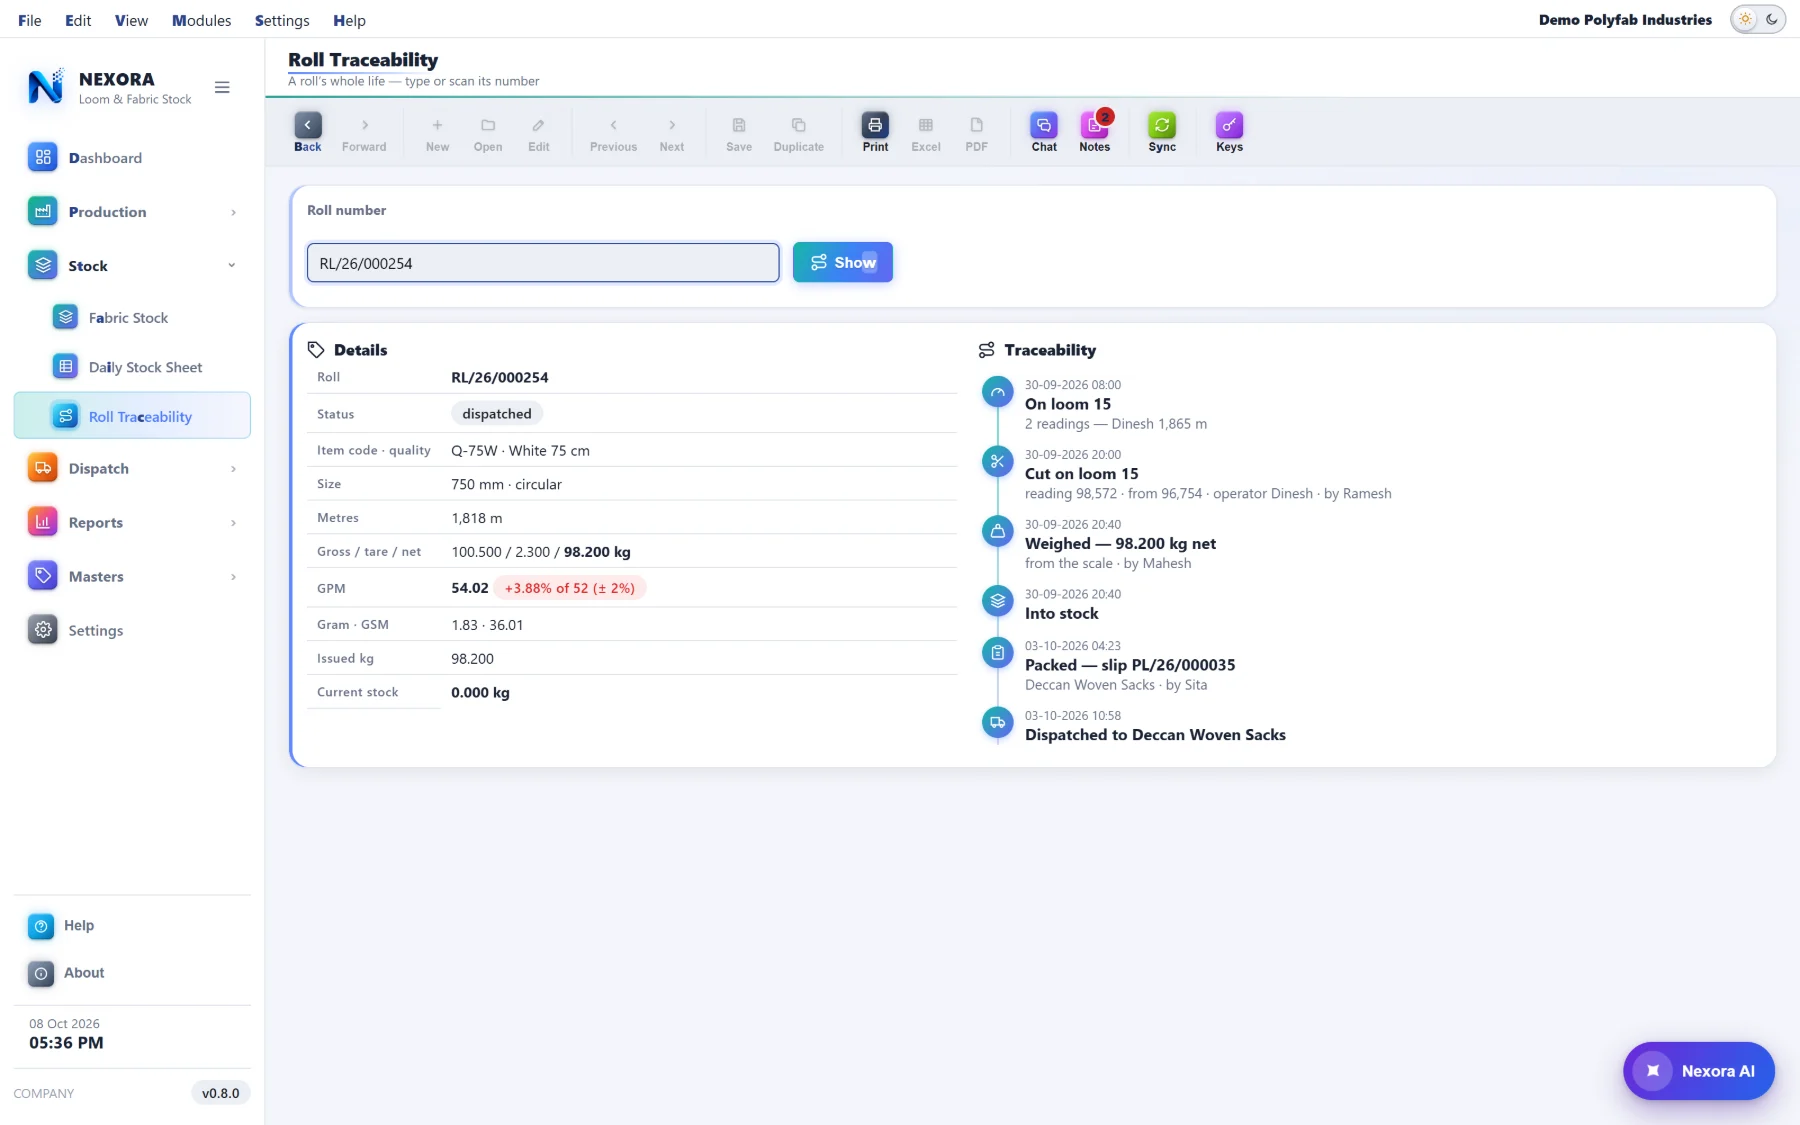Open the Modules menu
1800x1125 pixels.
(201, 20)
